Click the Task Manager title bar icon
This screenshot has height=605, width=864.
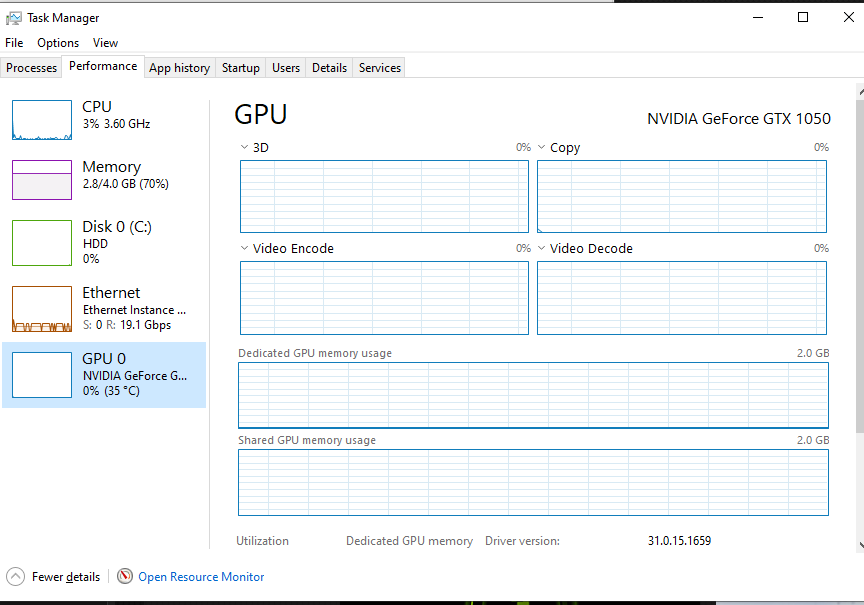14,18
